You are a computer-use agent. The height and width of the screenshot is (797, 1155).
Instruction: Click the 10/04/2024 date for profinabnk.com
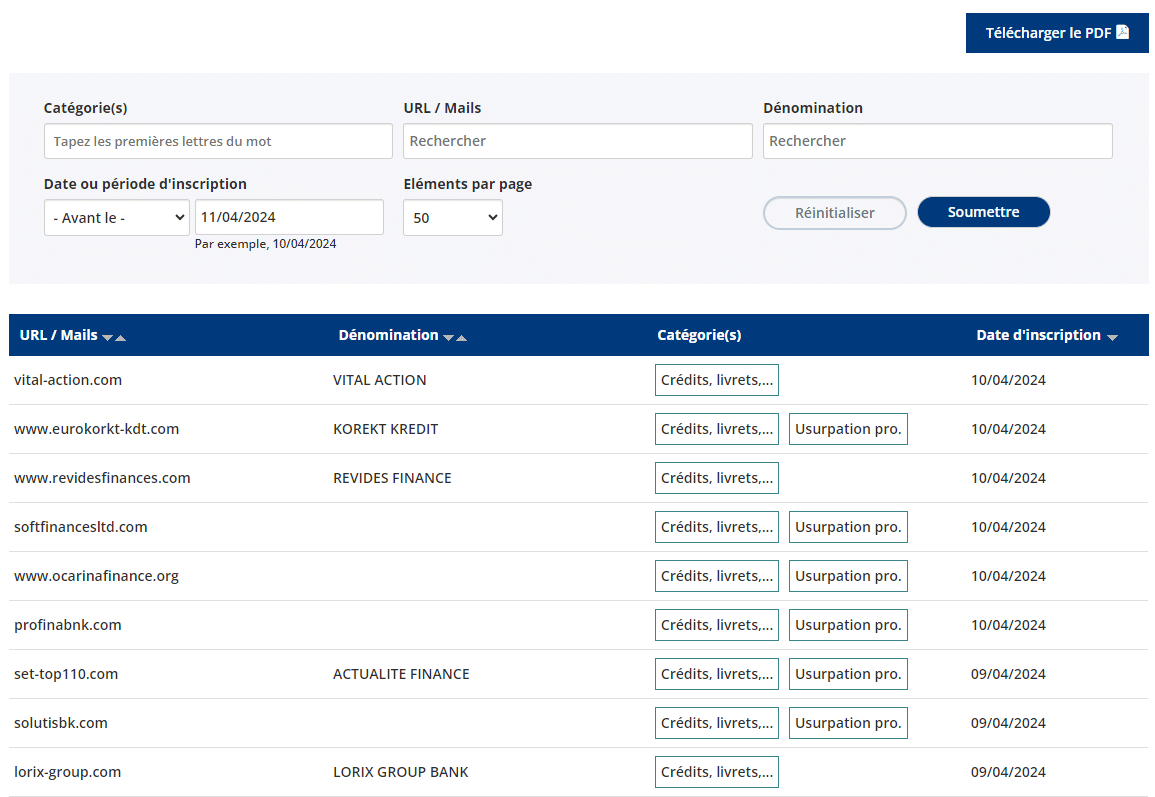click(x=1008, y=625)
